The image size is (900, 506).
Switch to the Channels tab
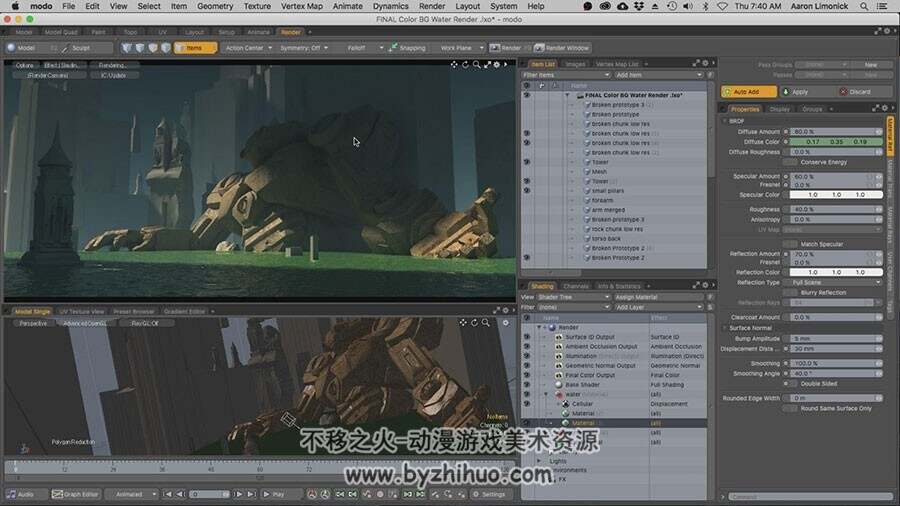(x=576, y=286)
